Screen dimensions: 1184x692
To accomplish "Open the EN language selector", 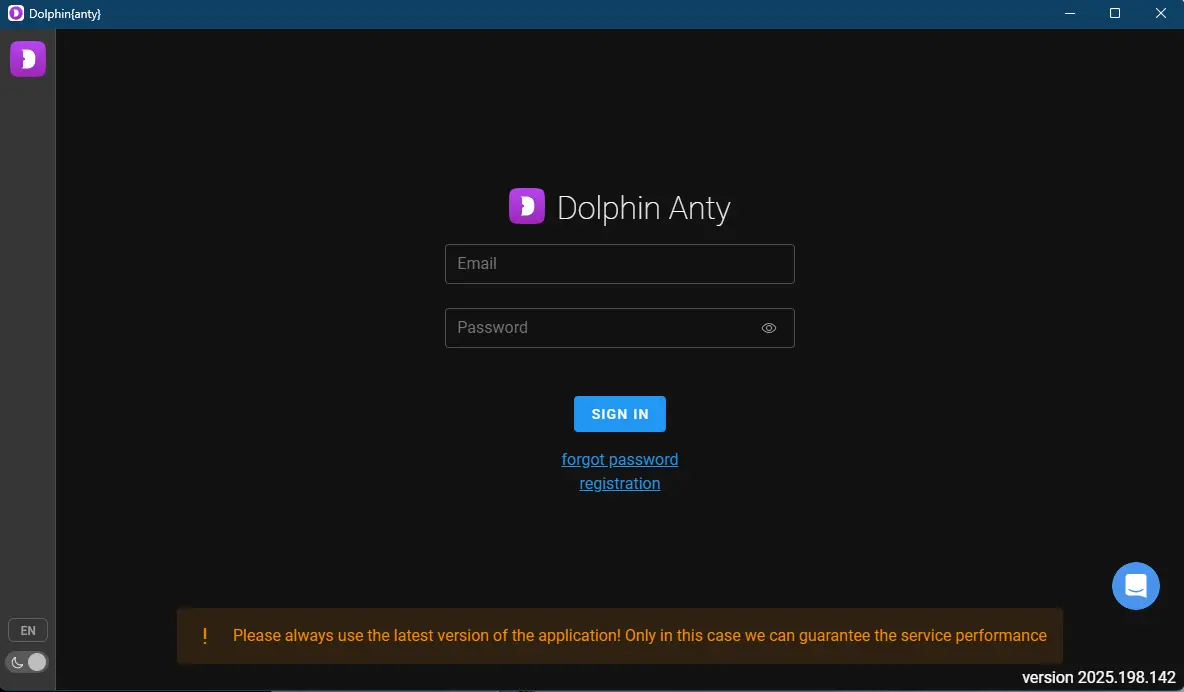I will point(28,630).
